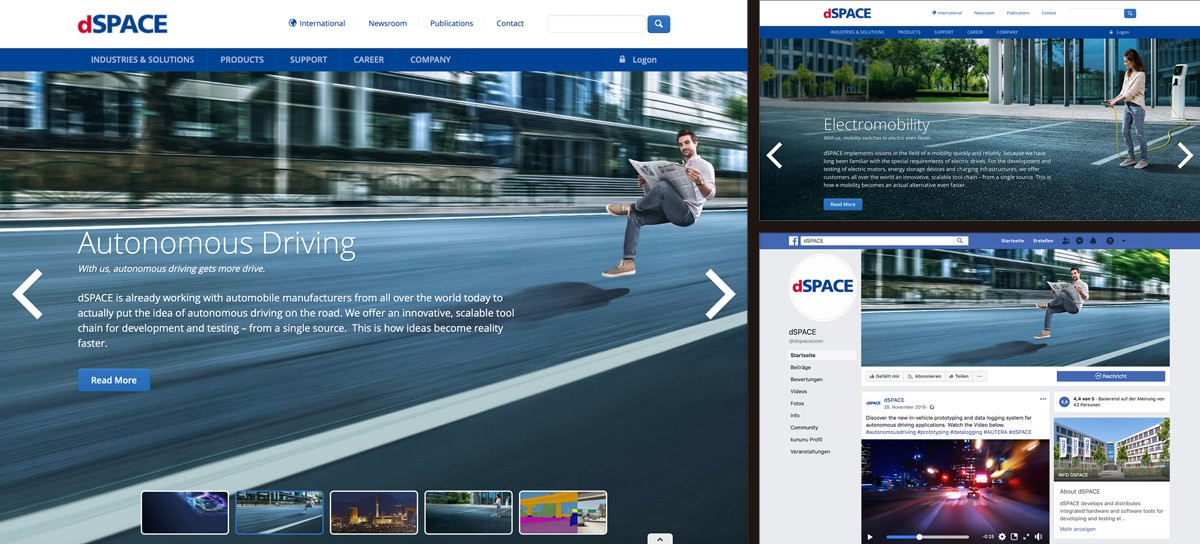Expand About dSPACE with Mehr anzeigen
1200x544 pixels.
click(x=1079, y=528)
